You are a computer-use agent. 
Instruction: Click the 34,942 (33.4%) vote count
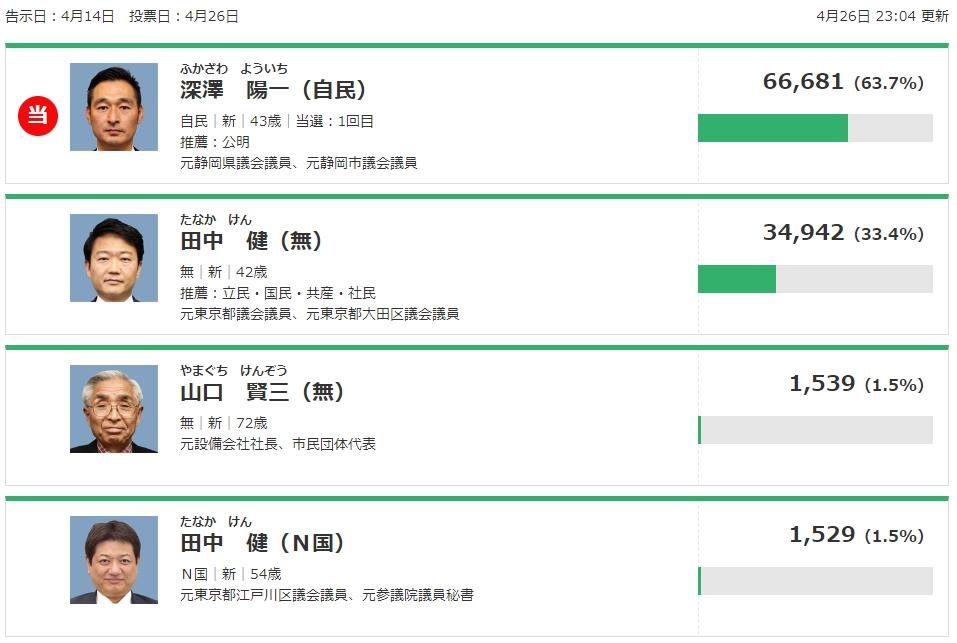pyautogui.click(x=843, y=232)
